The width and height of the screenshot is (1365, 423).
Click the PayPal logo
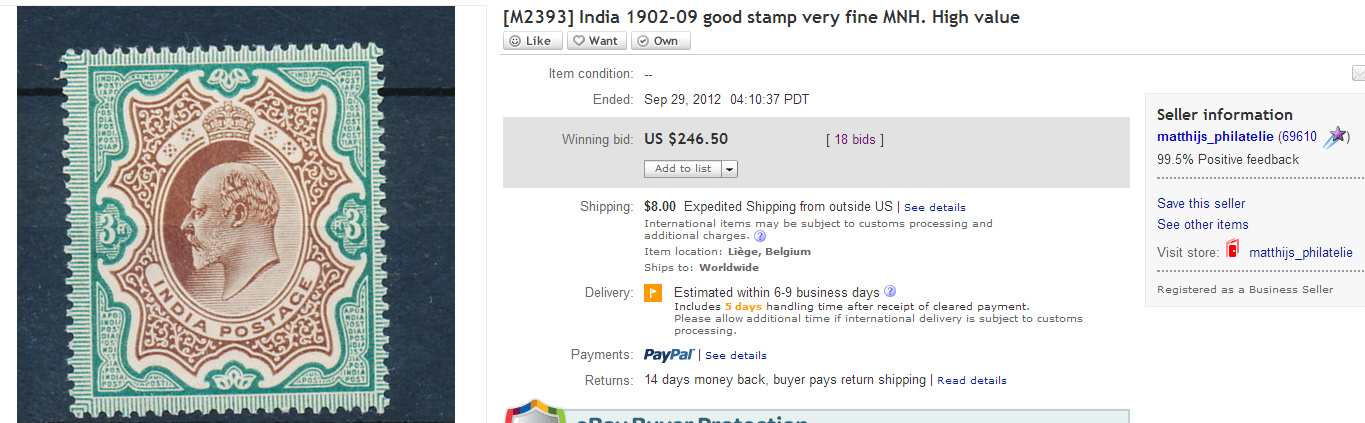click(669, 355)
